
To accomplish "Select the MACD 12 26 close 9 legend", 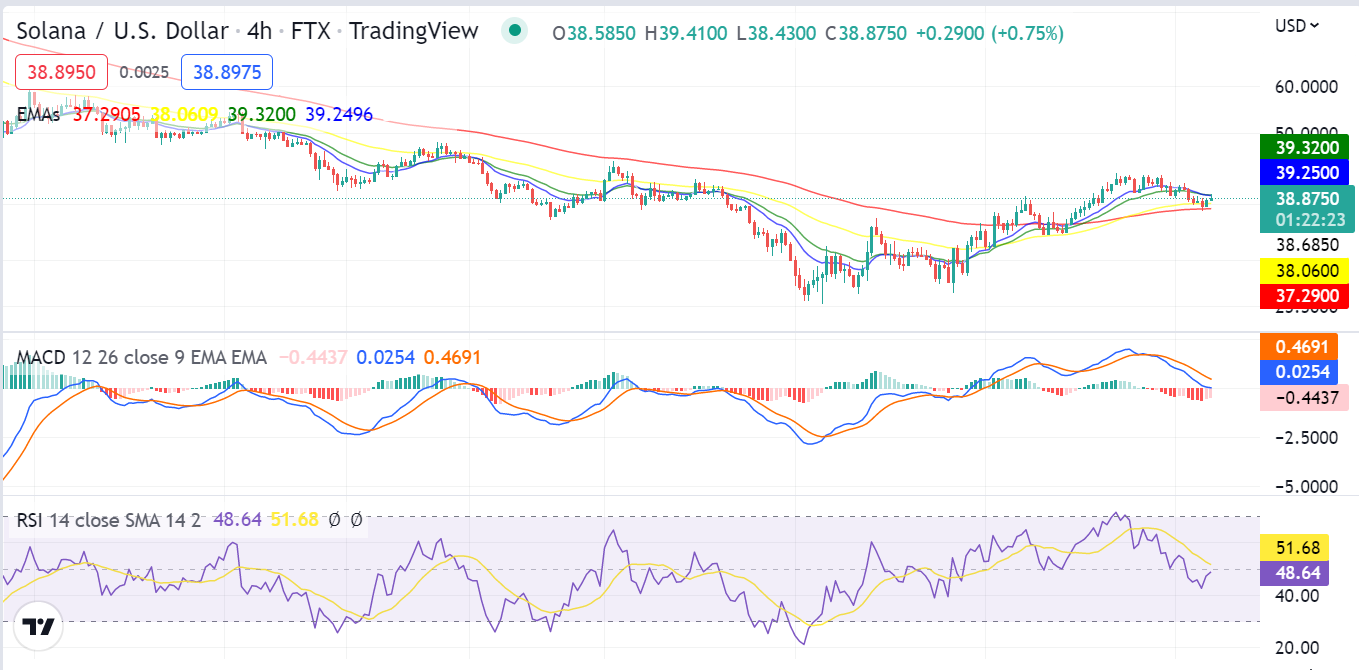I will [x=142, y=357].
